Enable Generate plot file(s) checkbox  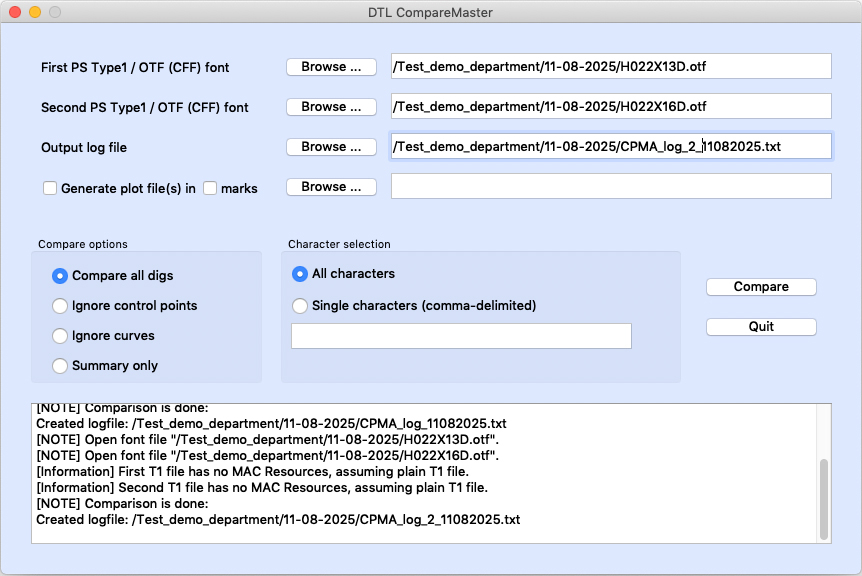[50, 189]
